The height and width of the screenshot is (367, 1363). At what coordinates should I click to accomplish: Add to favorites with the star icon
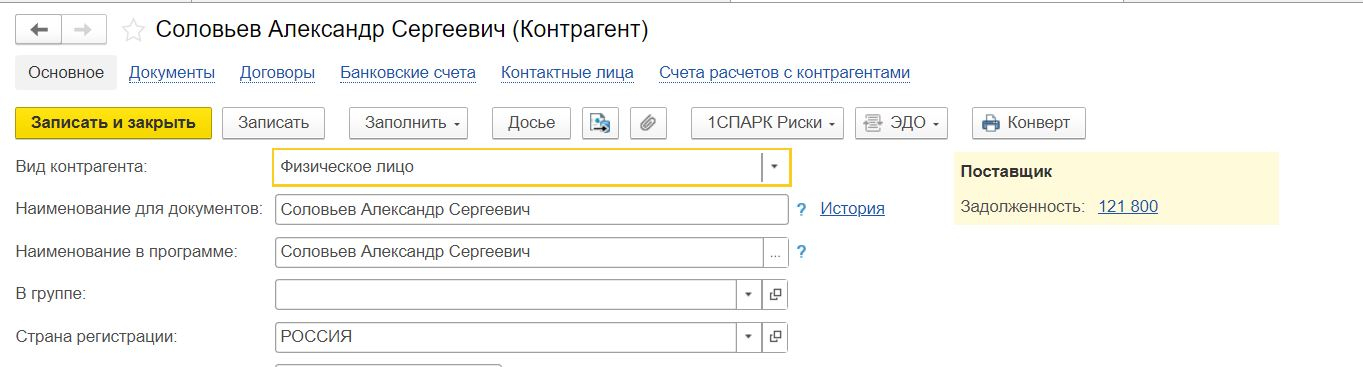133,30
